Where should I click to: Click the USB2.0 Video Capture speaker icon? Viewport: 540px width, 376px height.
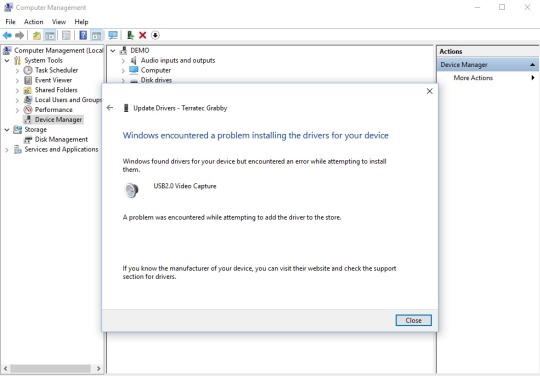pyautogui.click(x=131, y=190)
